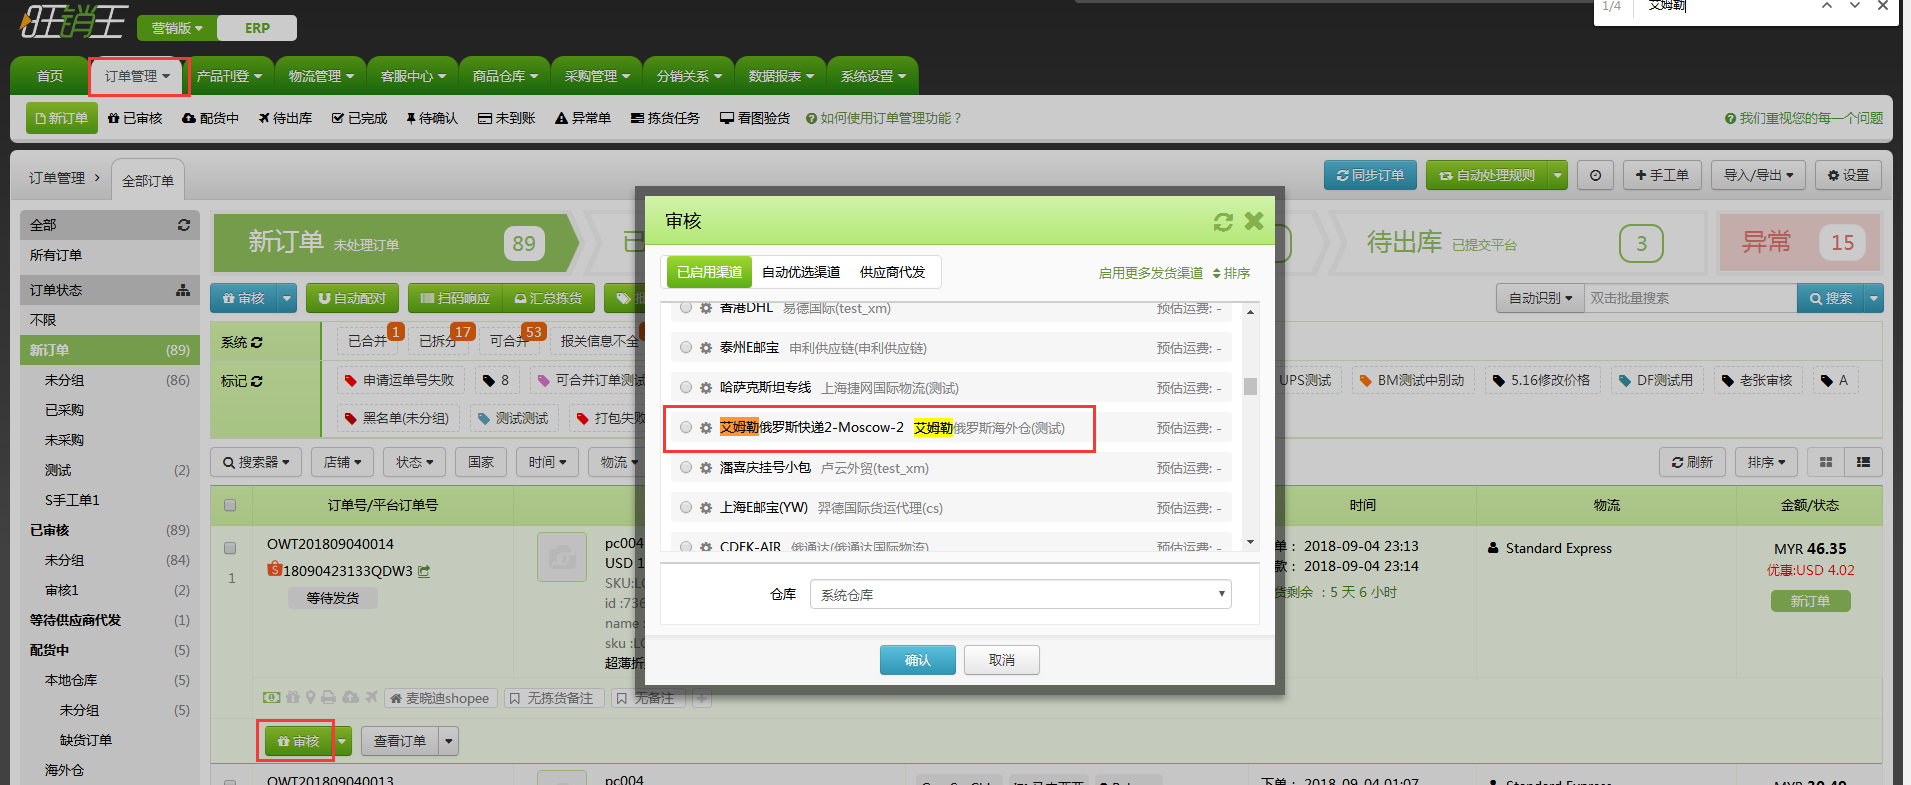Viewport: 1911px width, 785px height.
Task: Open settings gear for 哈萨克斯坦专线 channel
Action: (x=706, y=388)
